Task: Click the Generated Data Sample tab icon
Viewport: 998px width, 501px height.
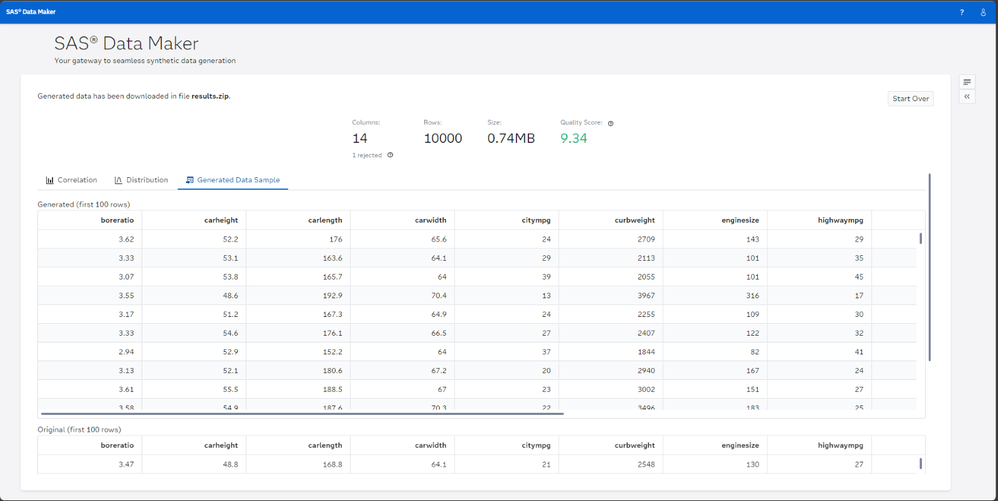Action: coord(190,180)
